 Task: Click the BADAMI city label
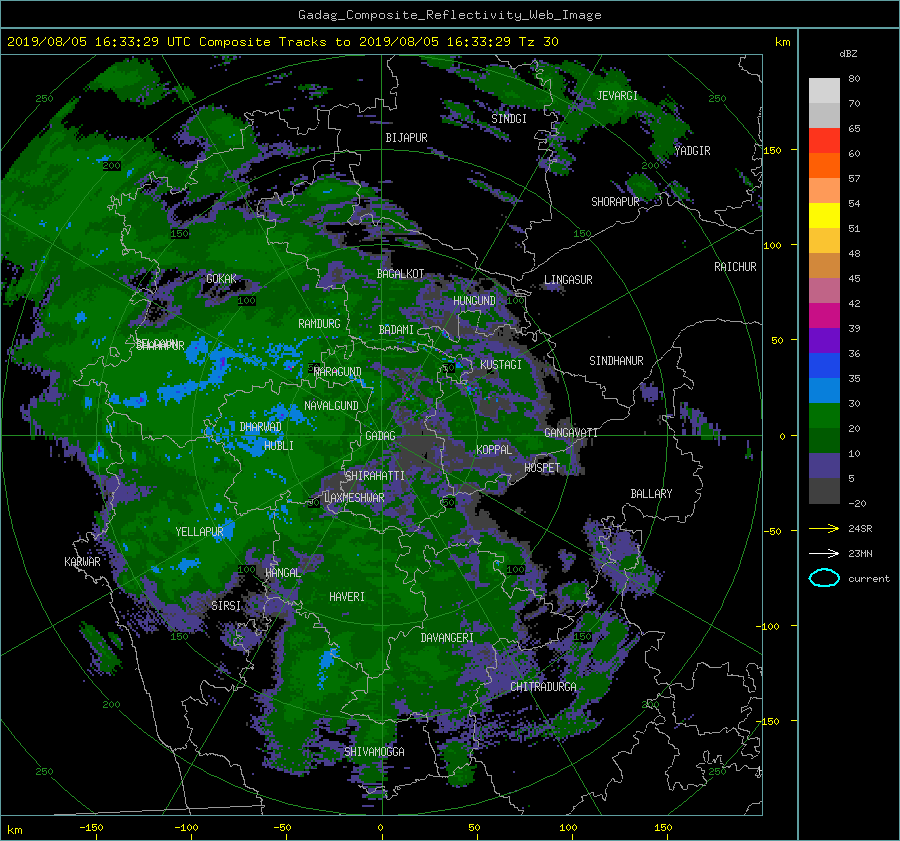click(x=396, y=330)
